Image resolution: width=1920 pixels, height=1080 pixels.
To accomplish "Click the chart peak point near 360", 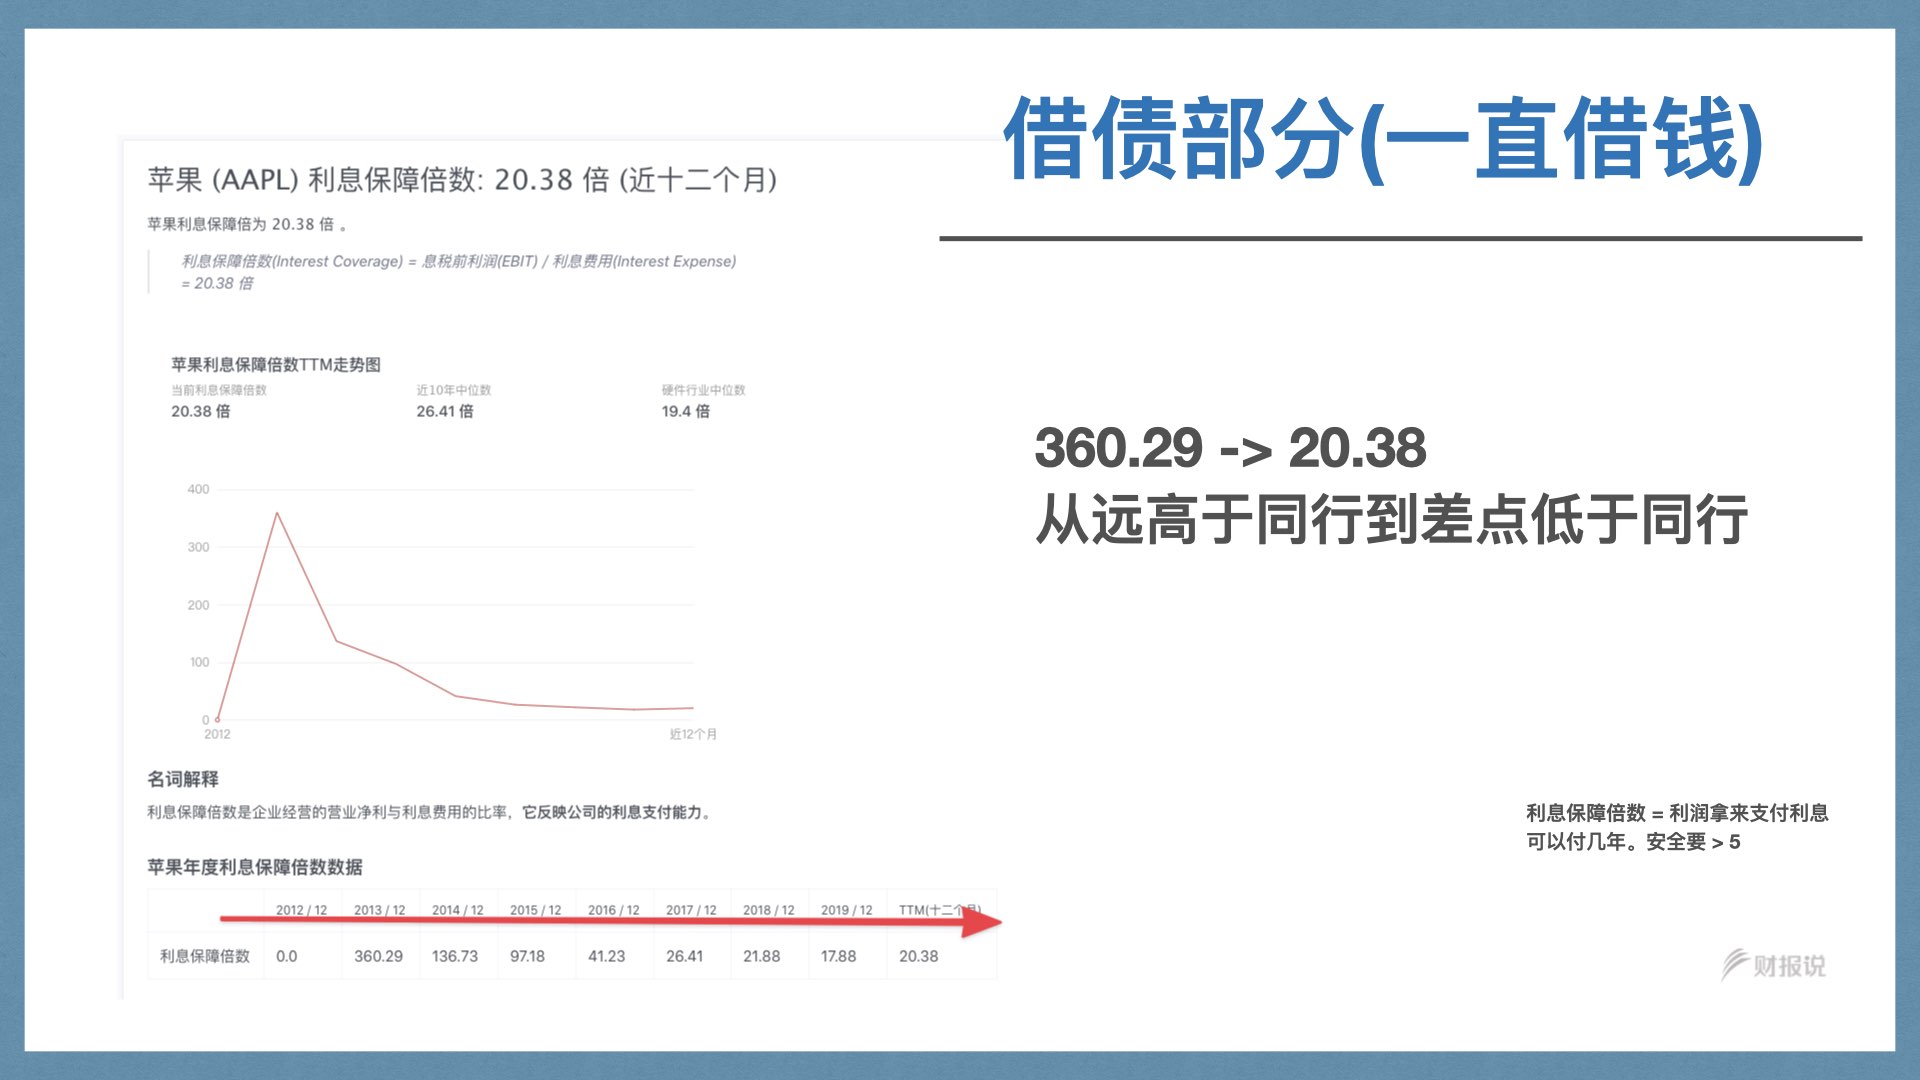I will 277,514.
